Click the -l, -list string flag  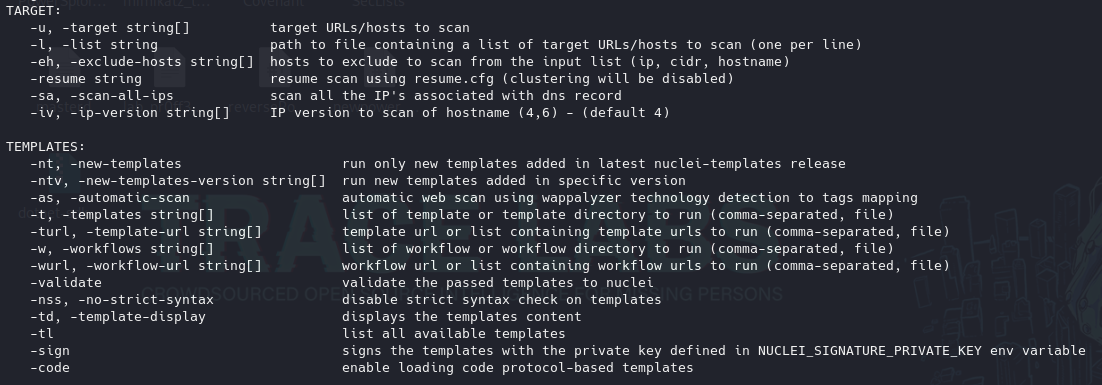(x=94, y=45)
